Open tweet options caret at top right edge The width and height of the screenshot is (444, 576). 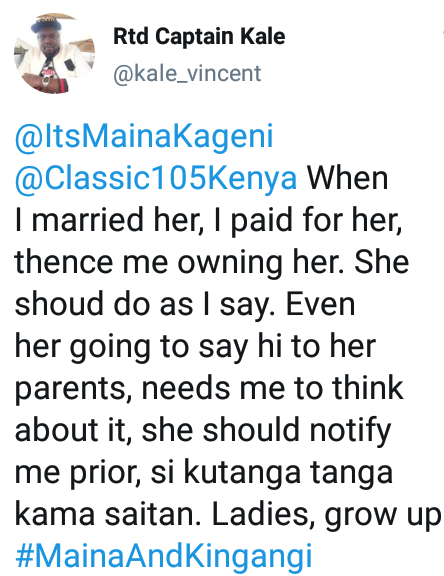tap(442, 33)
